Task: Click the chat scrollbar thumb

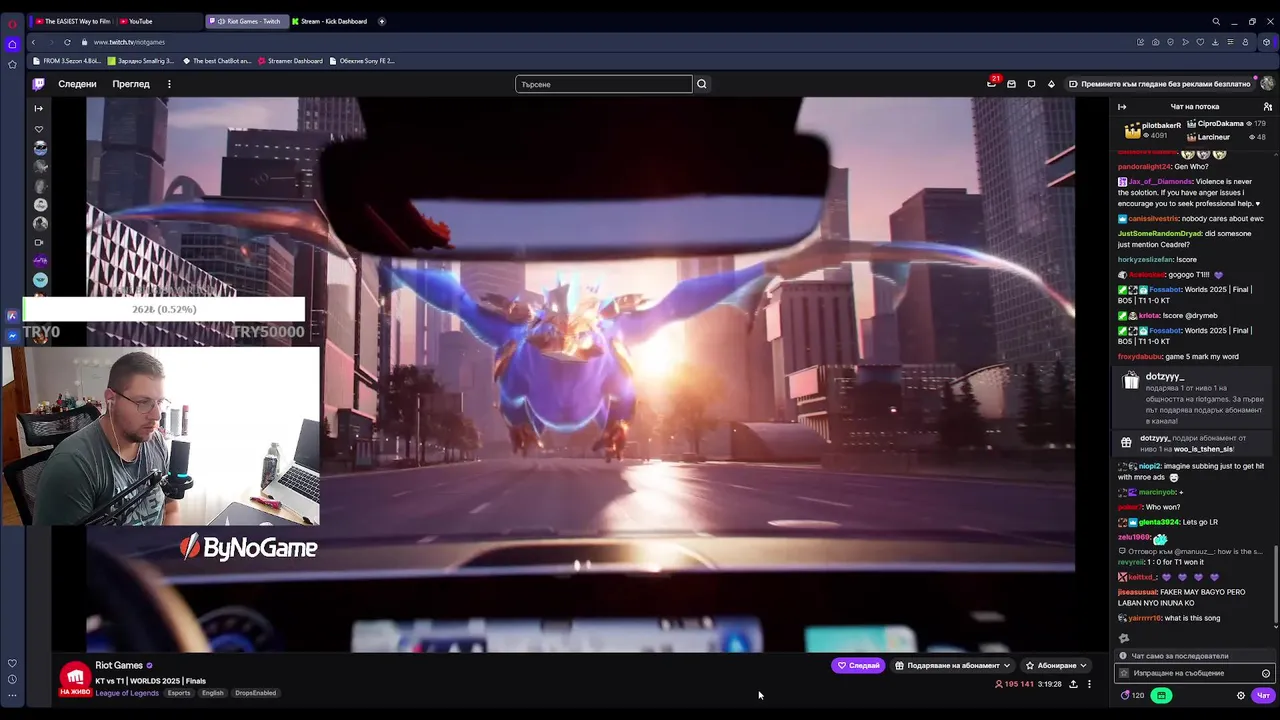Action: 1275,585
